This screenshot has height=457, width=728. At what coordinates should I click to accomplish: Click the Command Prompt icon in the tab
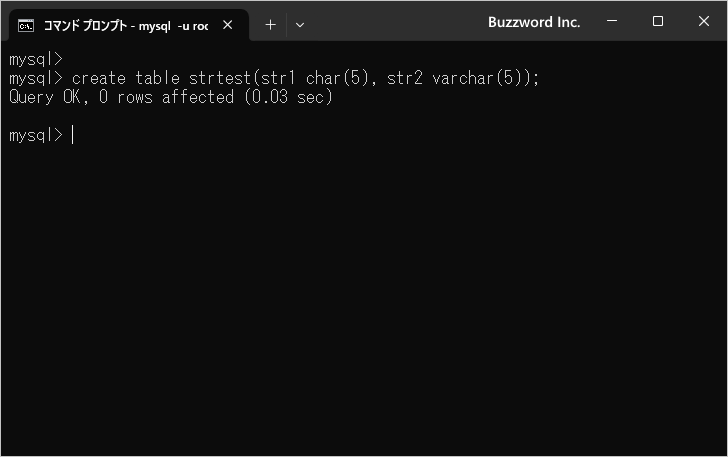27,24
